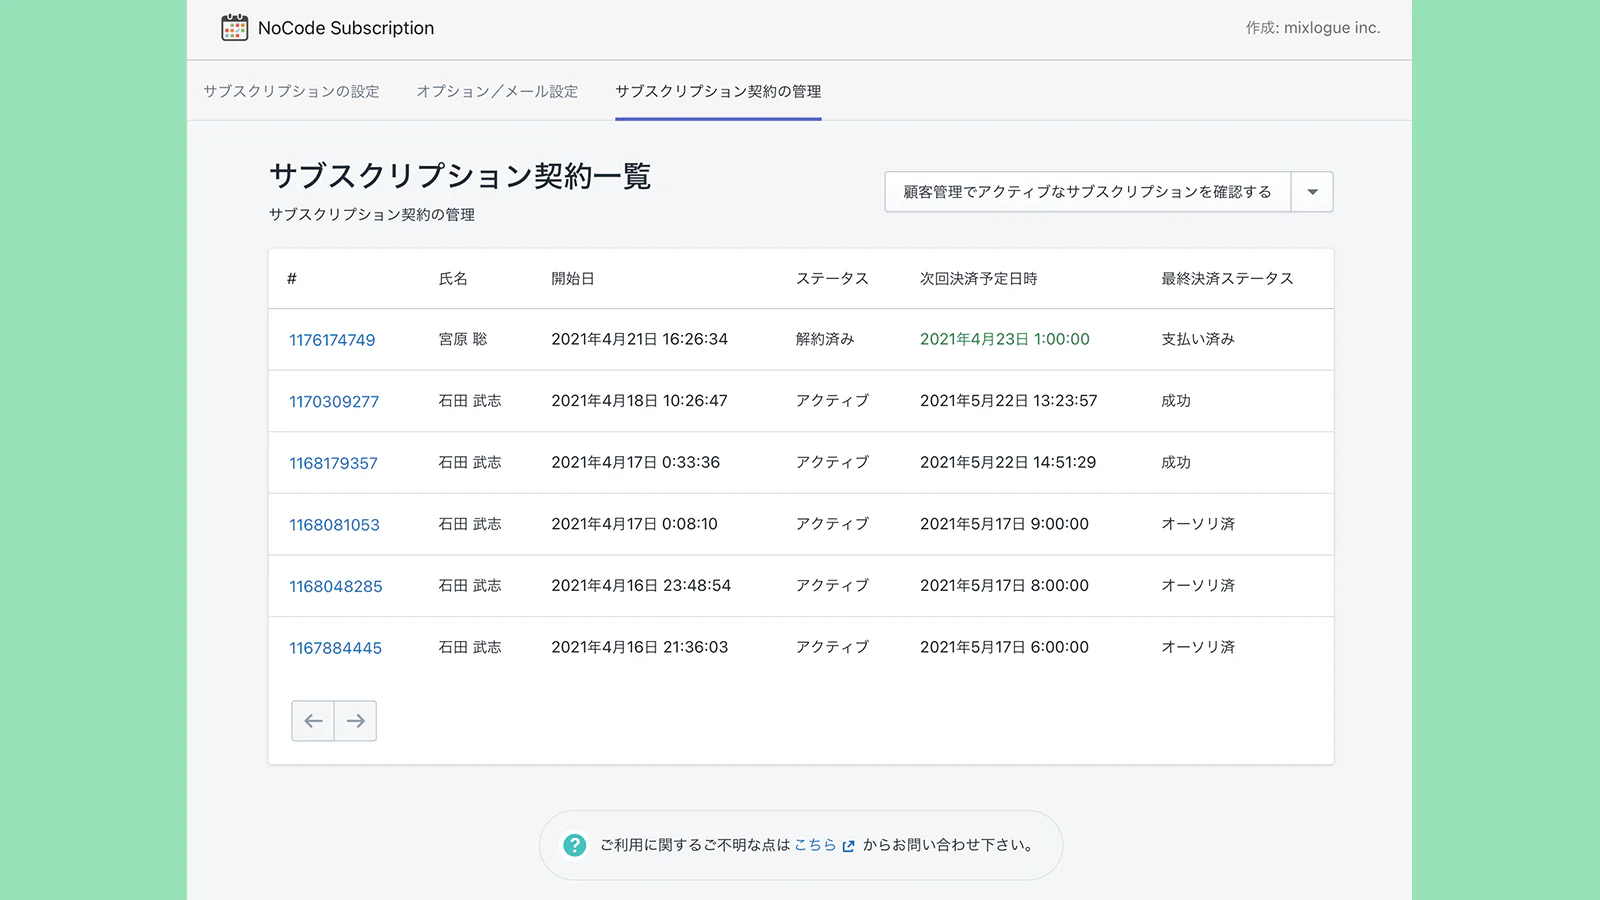This screenshot has width=1600, height=900.
Task: Click start date 2021年4月17日 0:33:36
Action: click(x=636, y=462)
